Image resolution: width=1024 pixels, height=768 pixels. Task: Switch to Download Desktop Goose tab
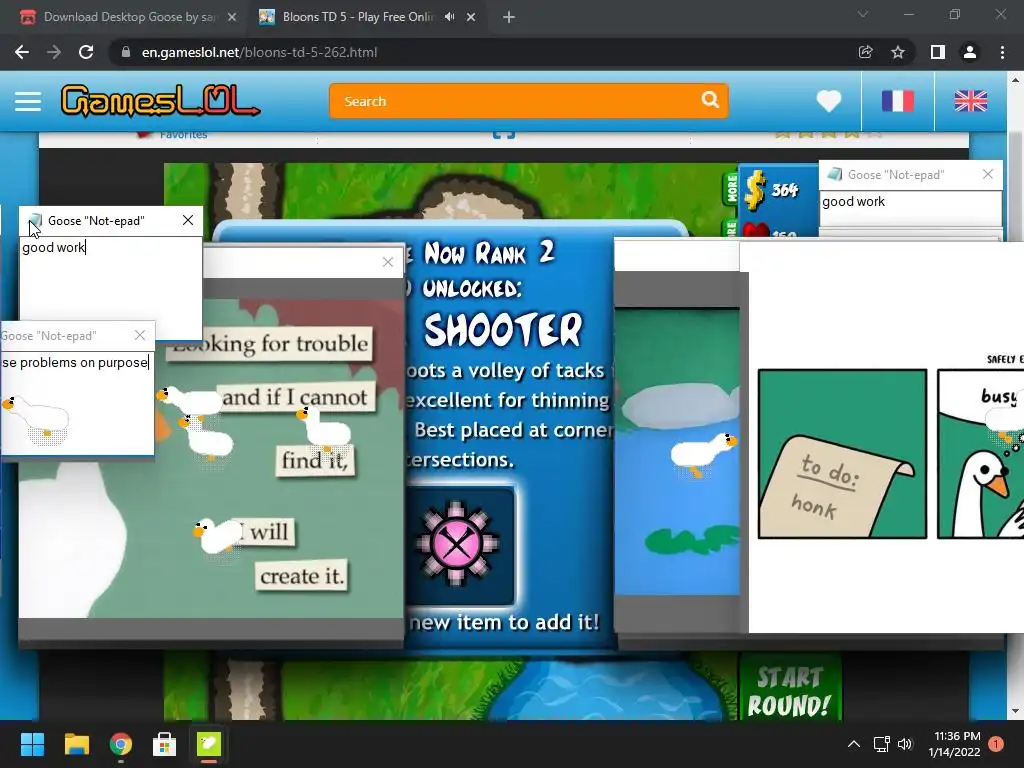129,17
